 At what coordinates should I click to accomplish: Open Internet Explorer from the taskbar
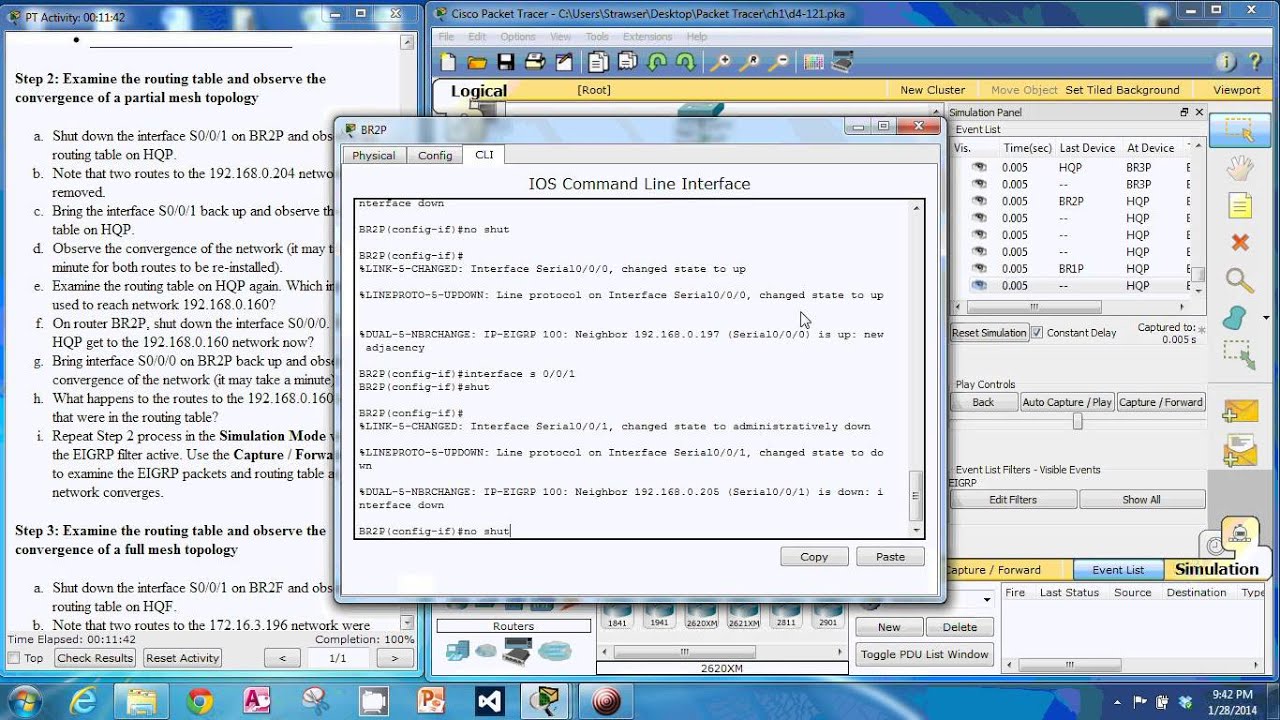(x=82, y=700)
